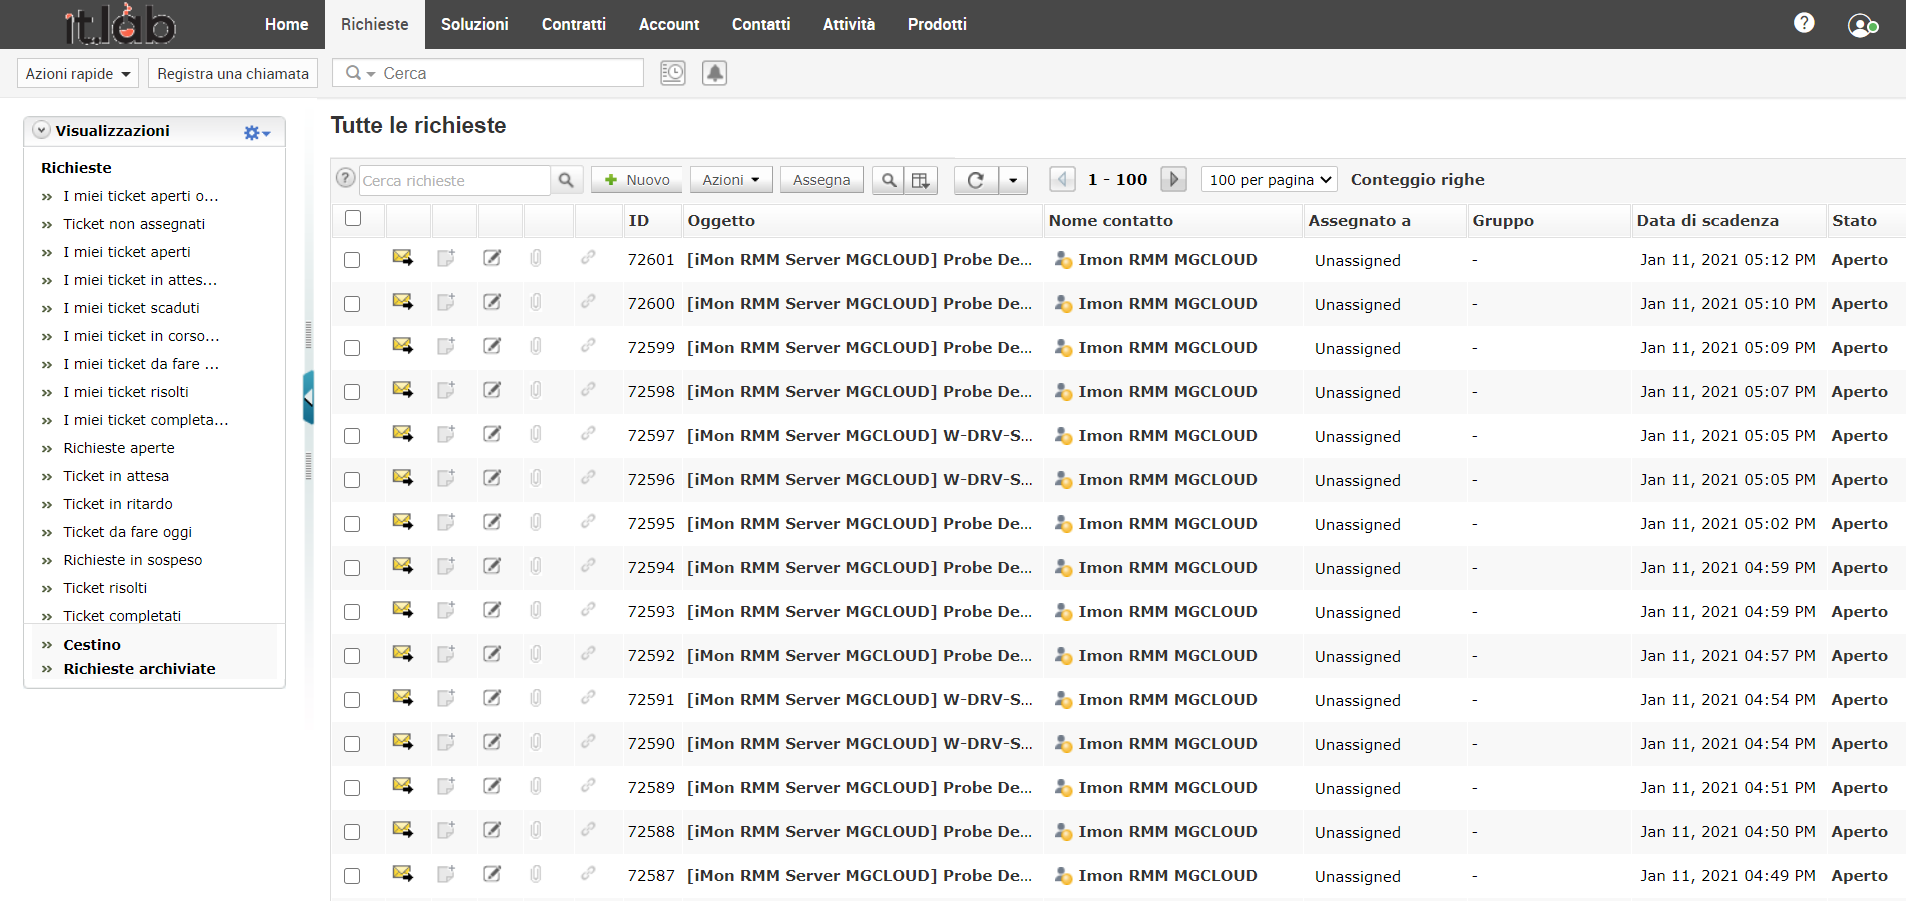Click the user profile avatar icon
The width and height of the screenshot is (1906, 901).
[1861, 25]
